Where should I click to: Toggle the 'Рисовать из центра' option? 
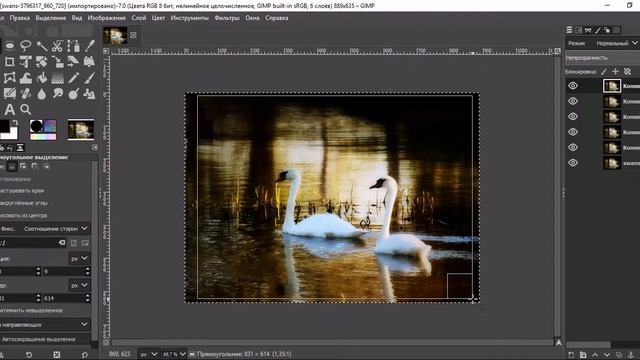coord(24,215)
